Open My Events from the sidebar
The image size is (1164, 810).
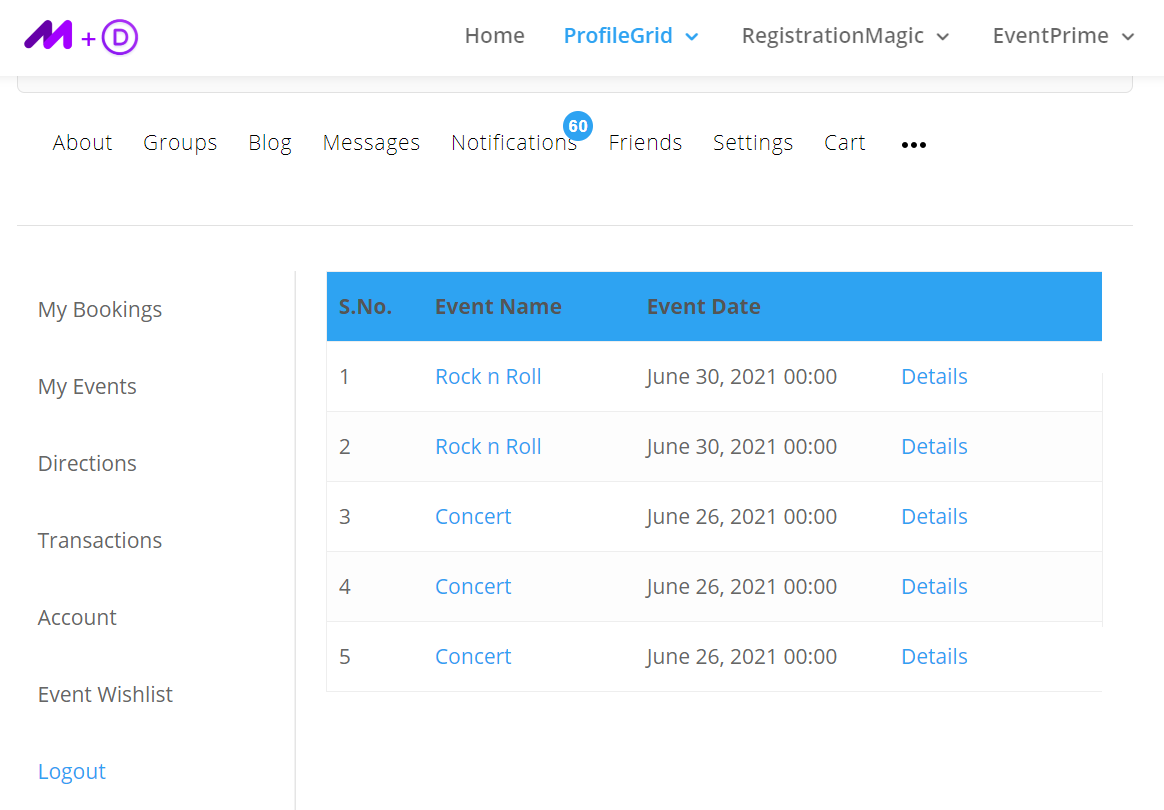tap(87, 386)
